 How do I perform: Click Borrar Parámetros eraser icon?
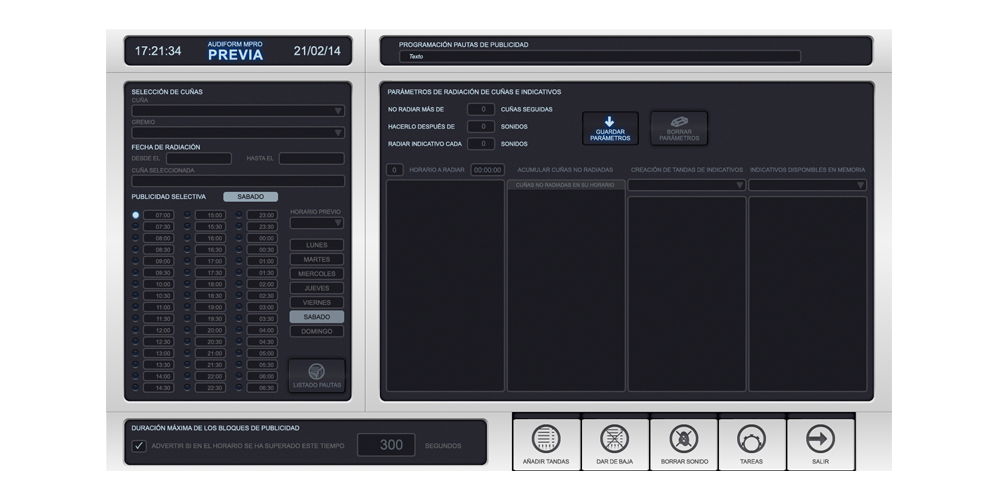[679, 121]
